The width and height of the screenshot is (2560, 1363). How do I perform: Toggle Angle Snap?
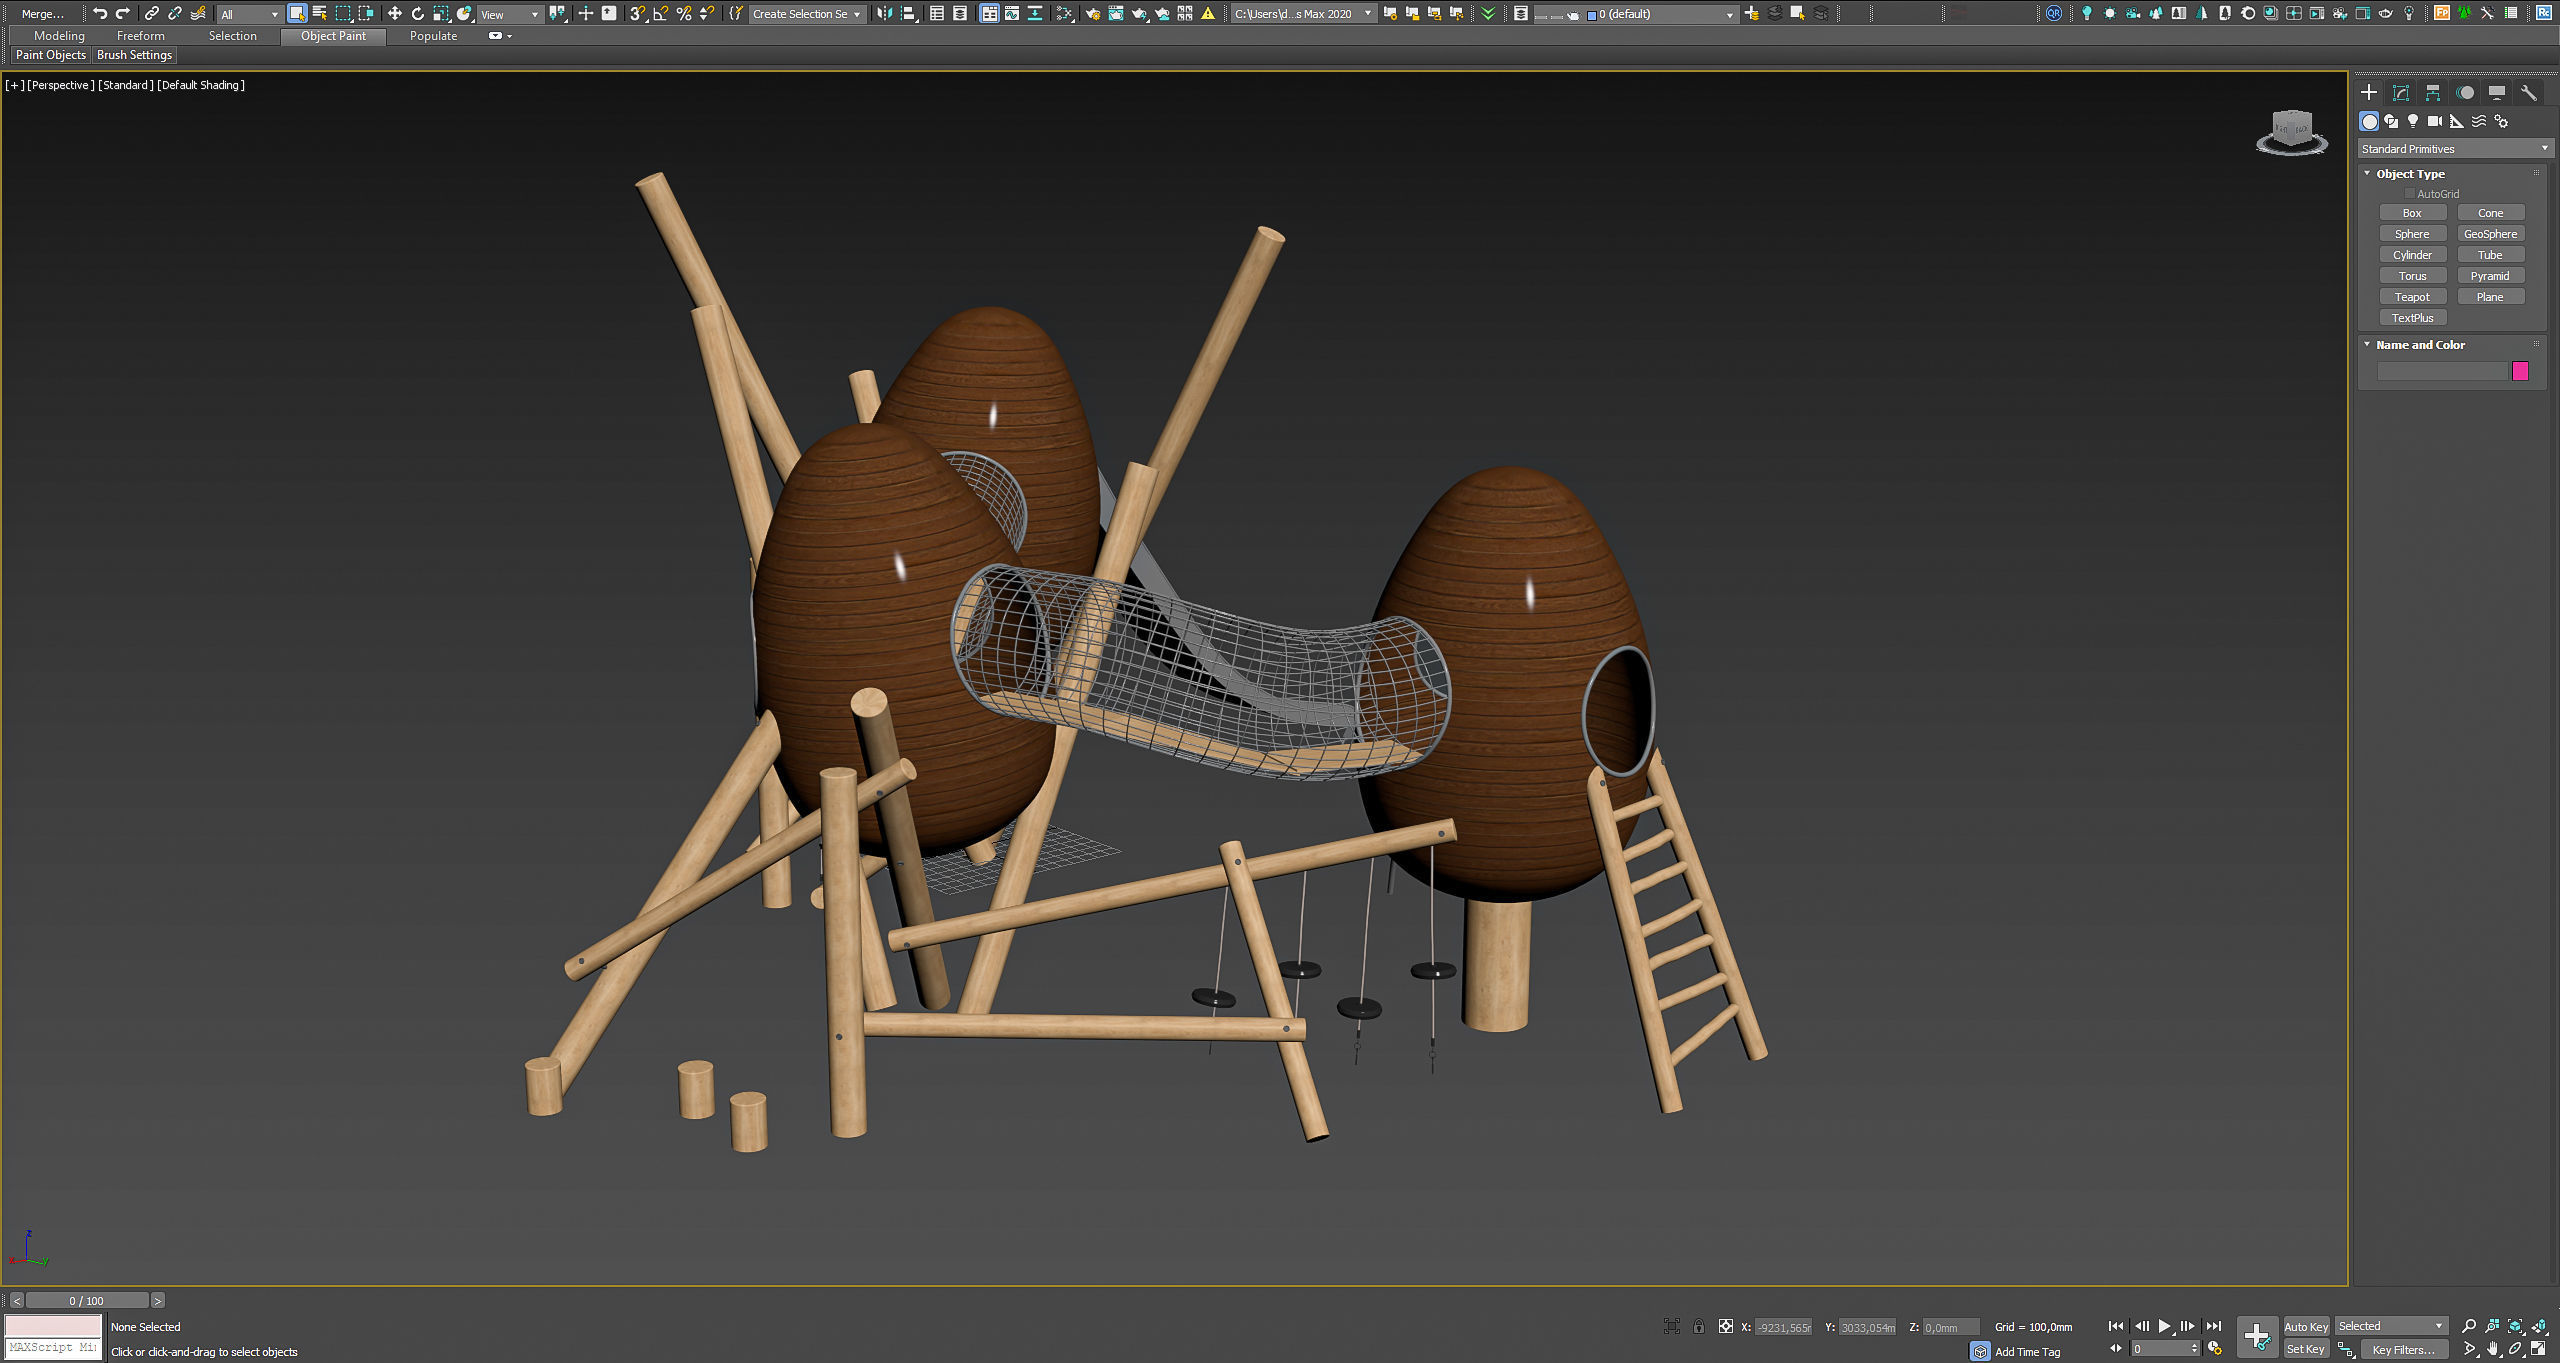coord(661,13)
